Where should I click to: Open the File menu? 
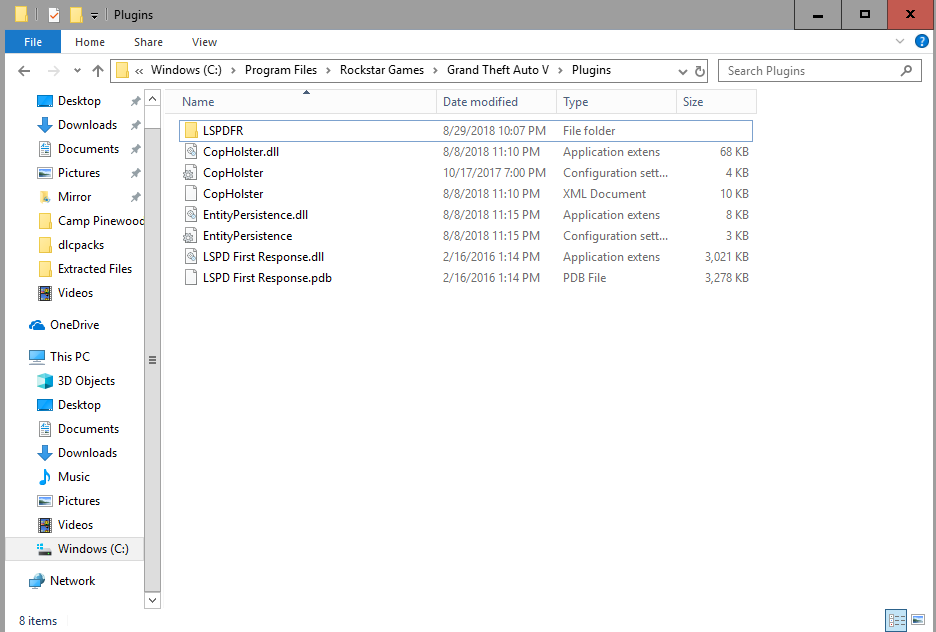pyautogui.click(x=33, y=42)
